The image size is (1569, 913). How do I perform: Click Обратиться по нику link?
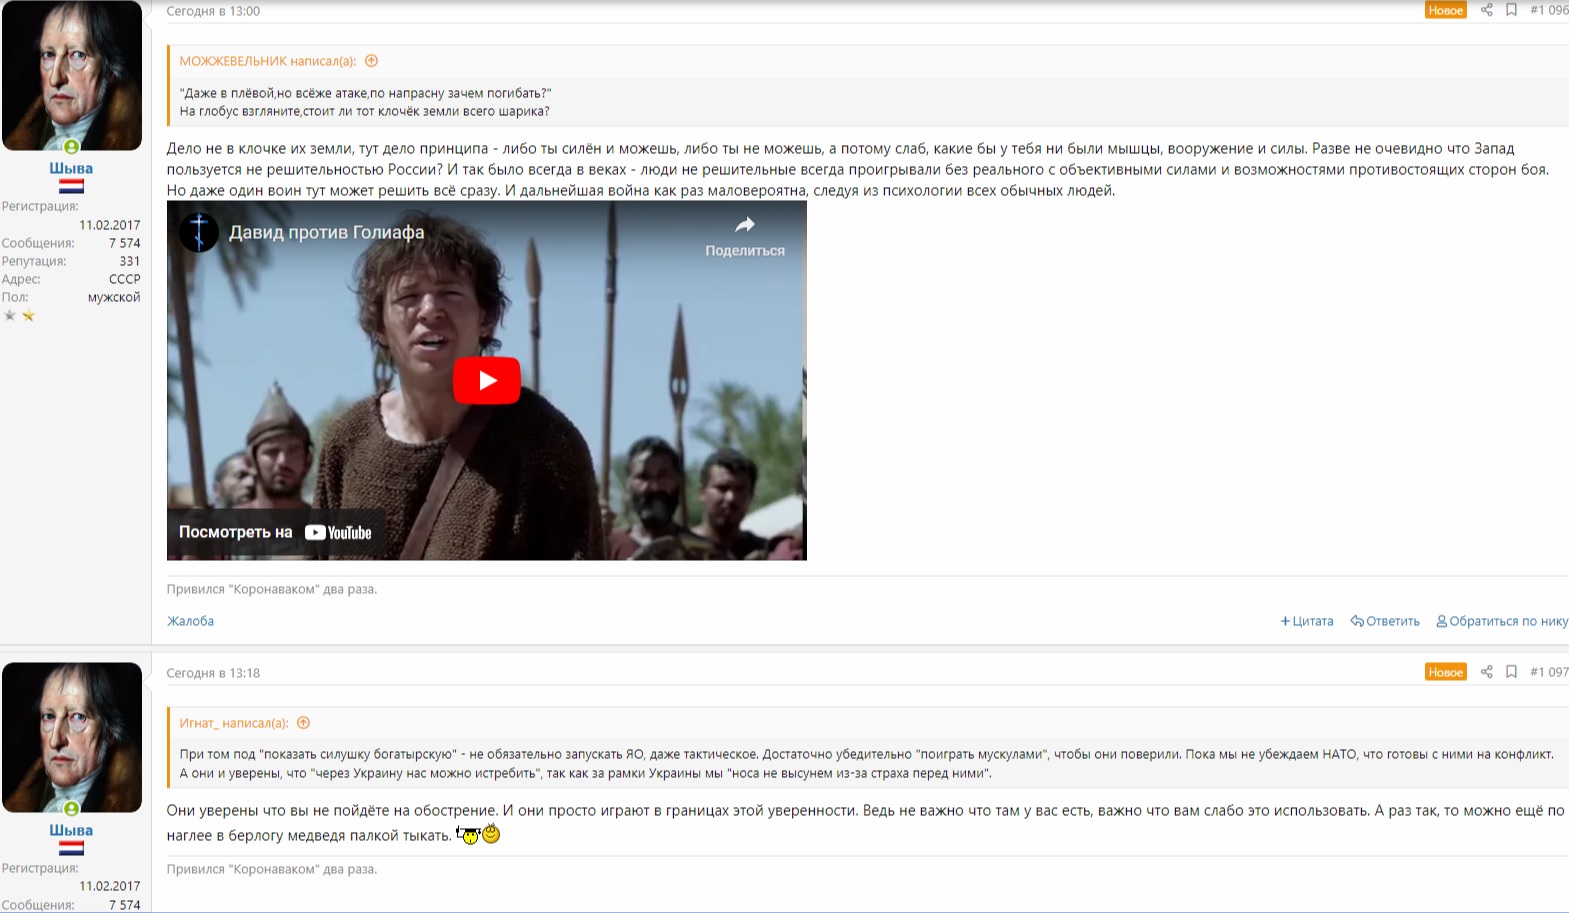coord(1502,621)
